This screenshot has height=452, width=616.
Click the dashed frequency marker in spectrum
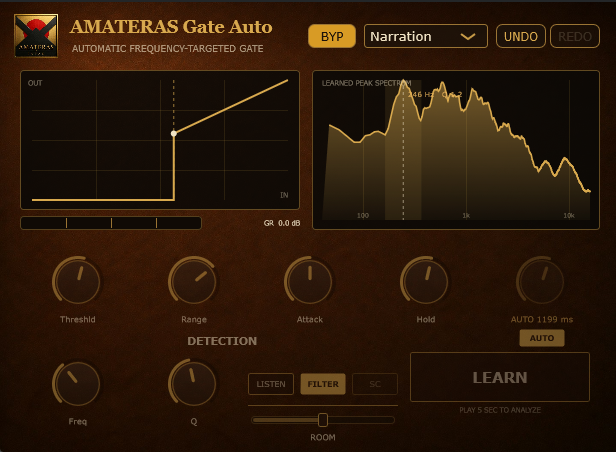pos(403,151)
